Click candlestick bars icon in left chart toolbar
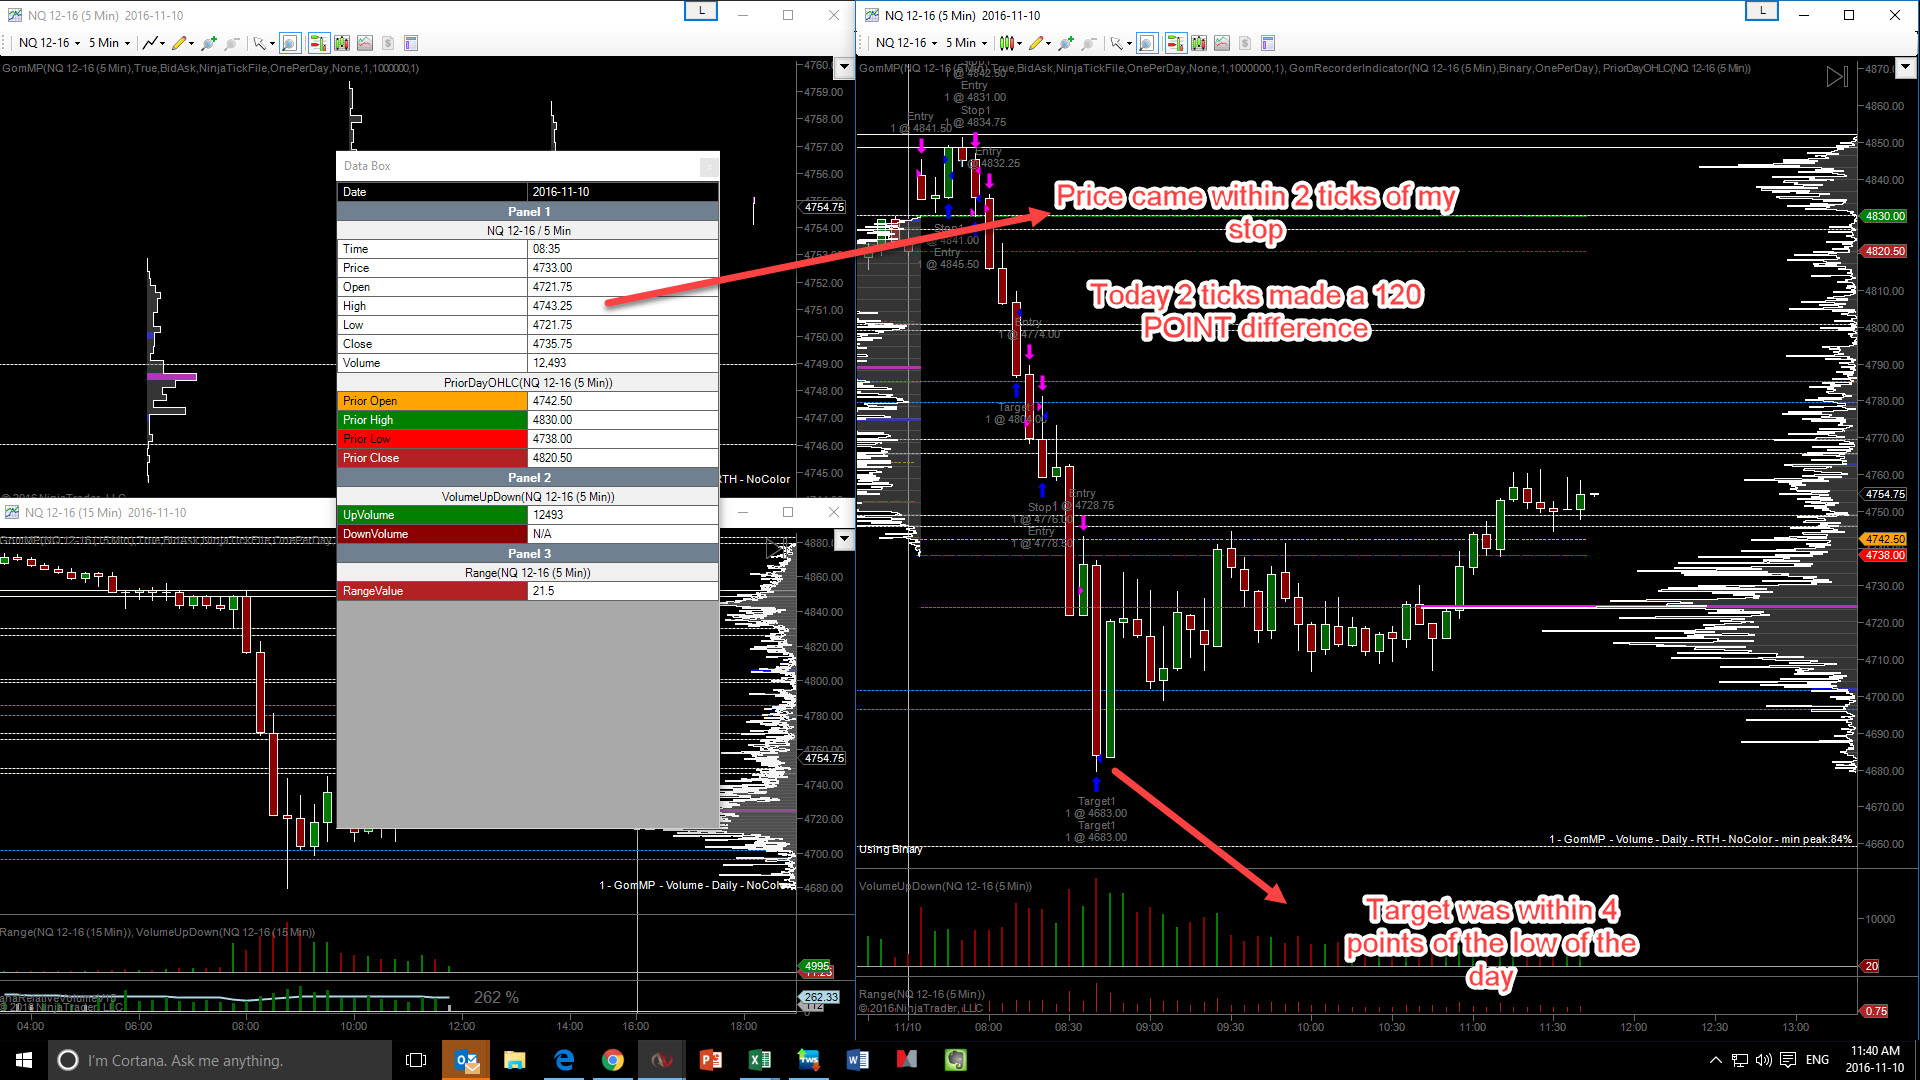Viewport: 1920px width, 1080px height. click(x=342, y=43)
